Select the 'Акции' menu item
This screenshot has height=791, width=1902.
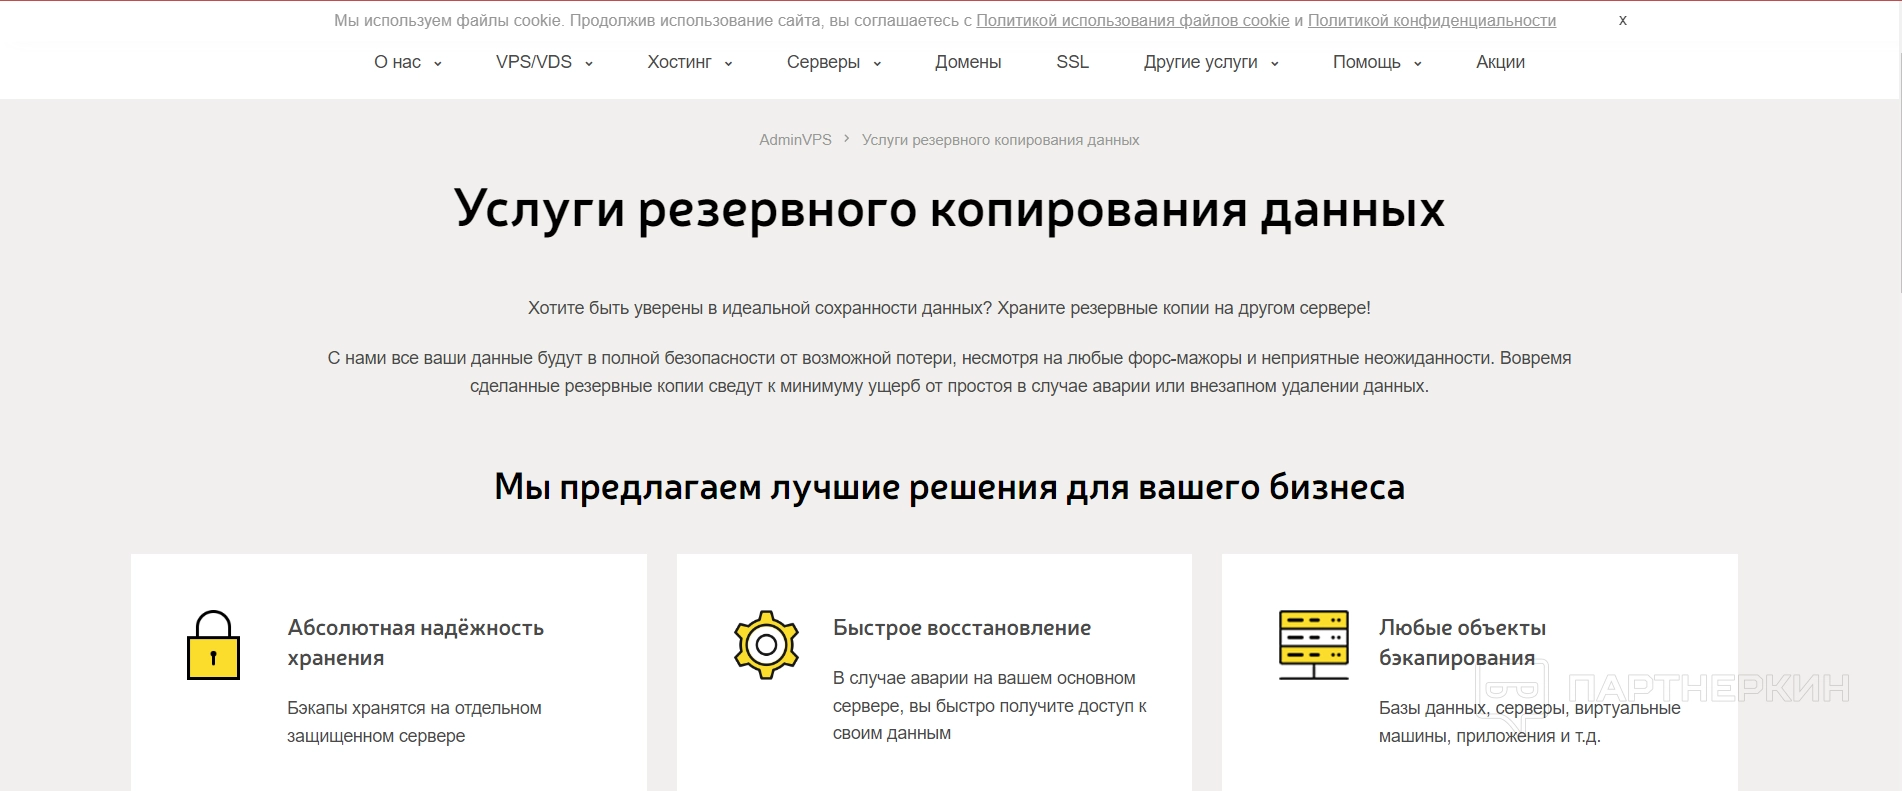pos(1500,62)
